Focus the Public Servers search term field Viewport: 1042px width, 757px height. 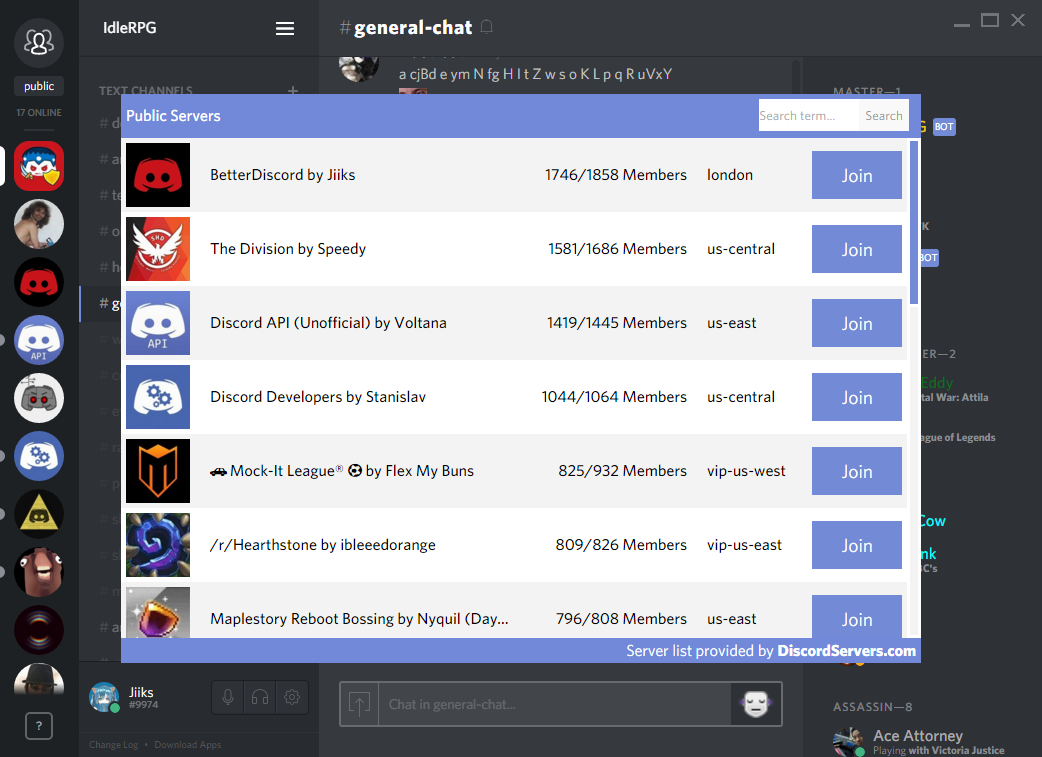[808, 116]
